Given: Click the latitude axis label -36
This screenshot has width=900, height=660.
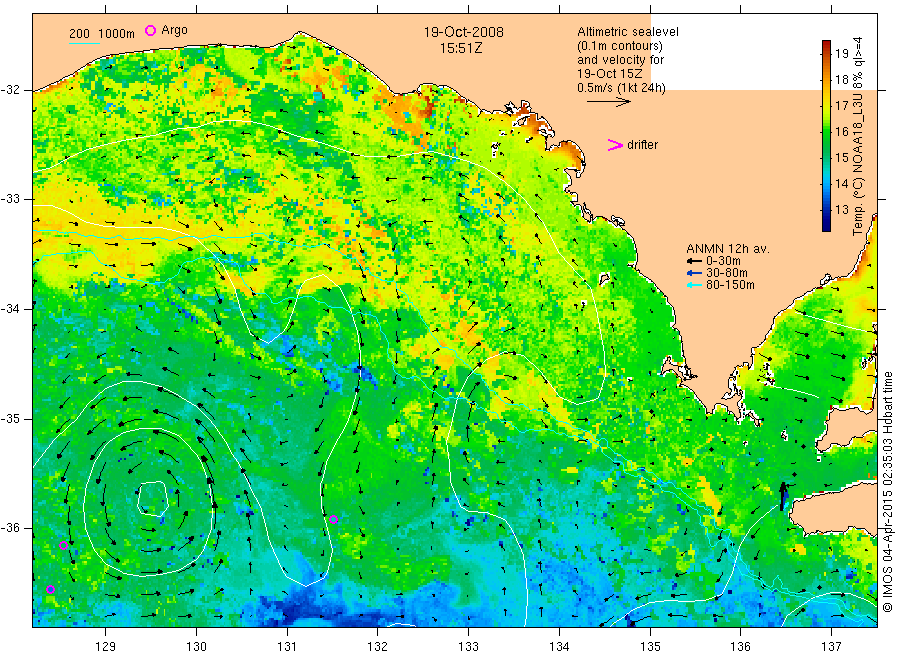Looking at the screenshot, I should pyautogui.click(x=10, y=528).
